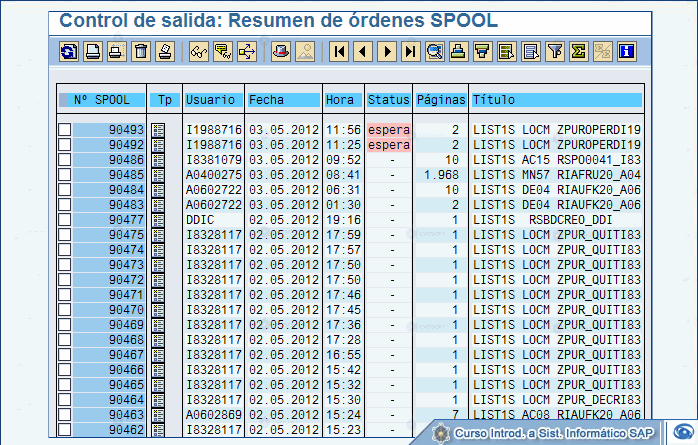The width and height of the screenshot is (698, 445).
Task: Tick the checkbox for spool 90483
Action: [x=65, y=204]
